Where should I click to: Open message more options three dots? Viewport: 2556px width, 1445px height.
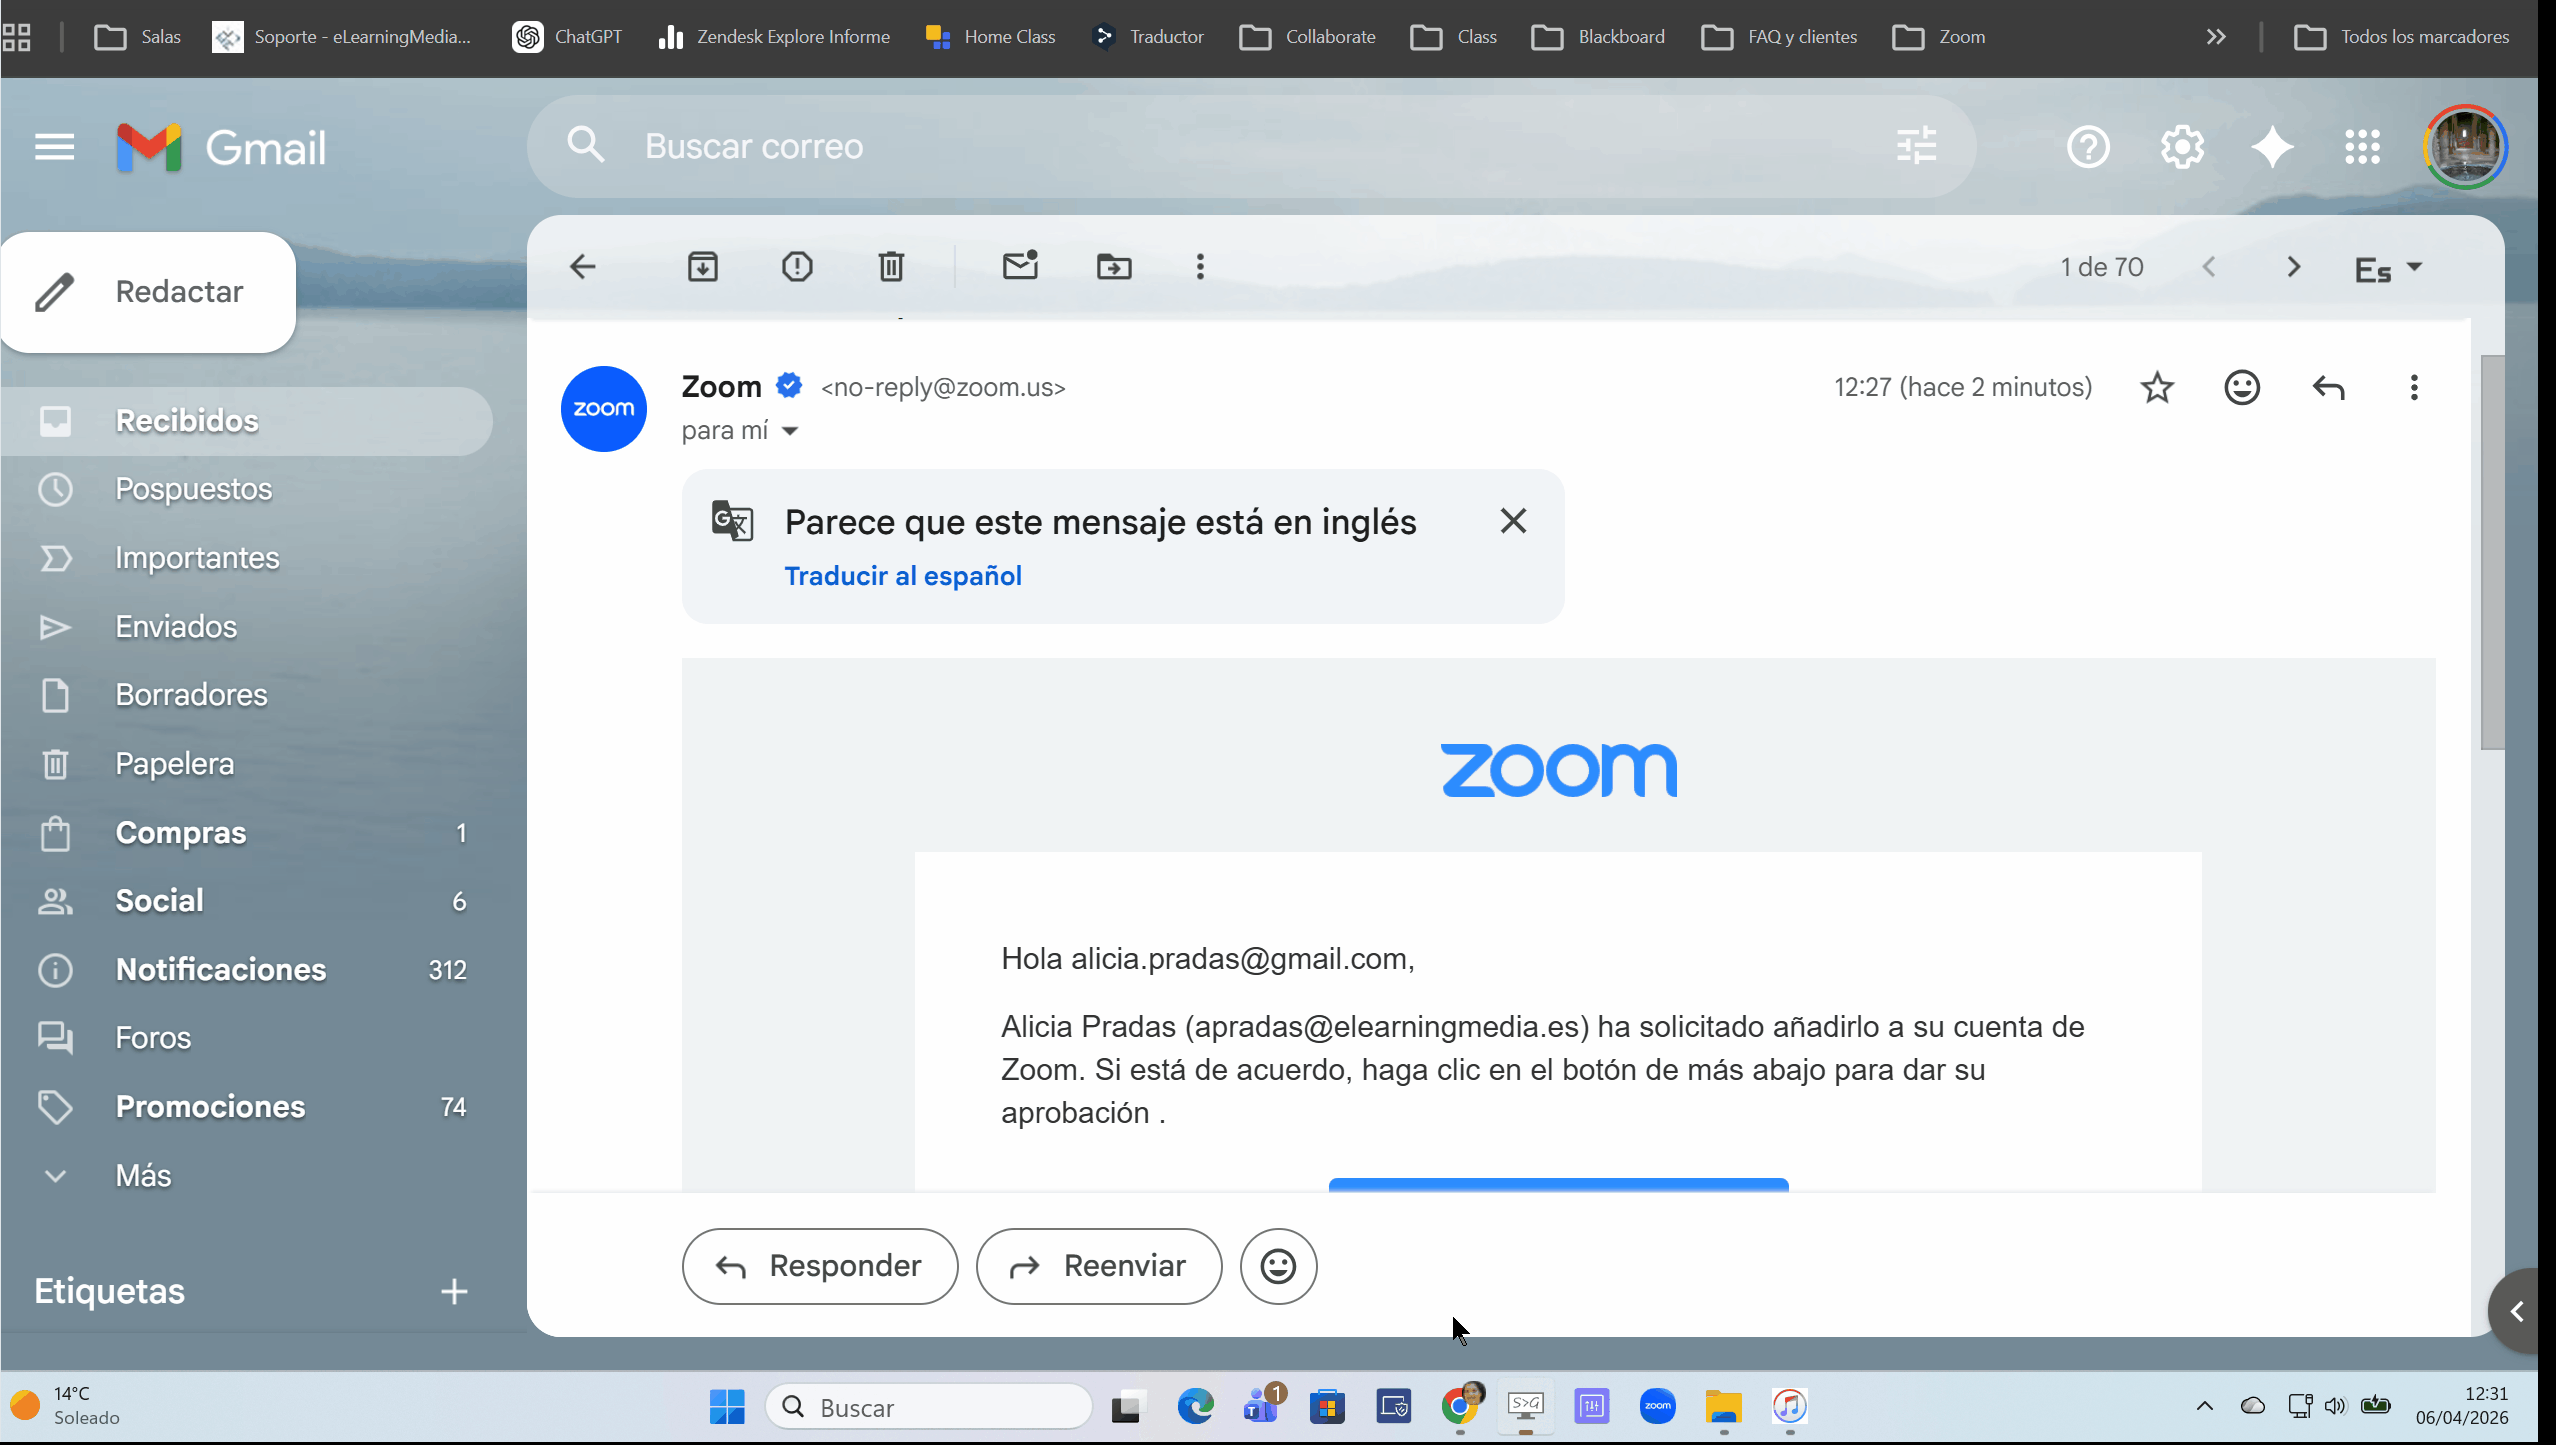coord(2414,387)
